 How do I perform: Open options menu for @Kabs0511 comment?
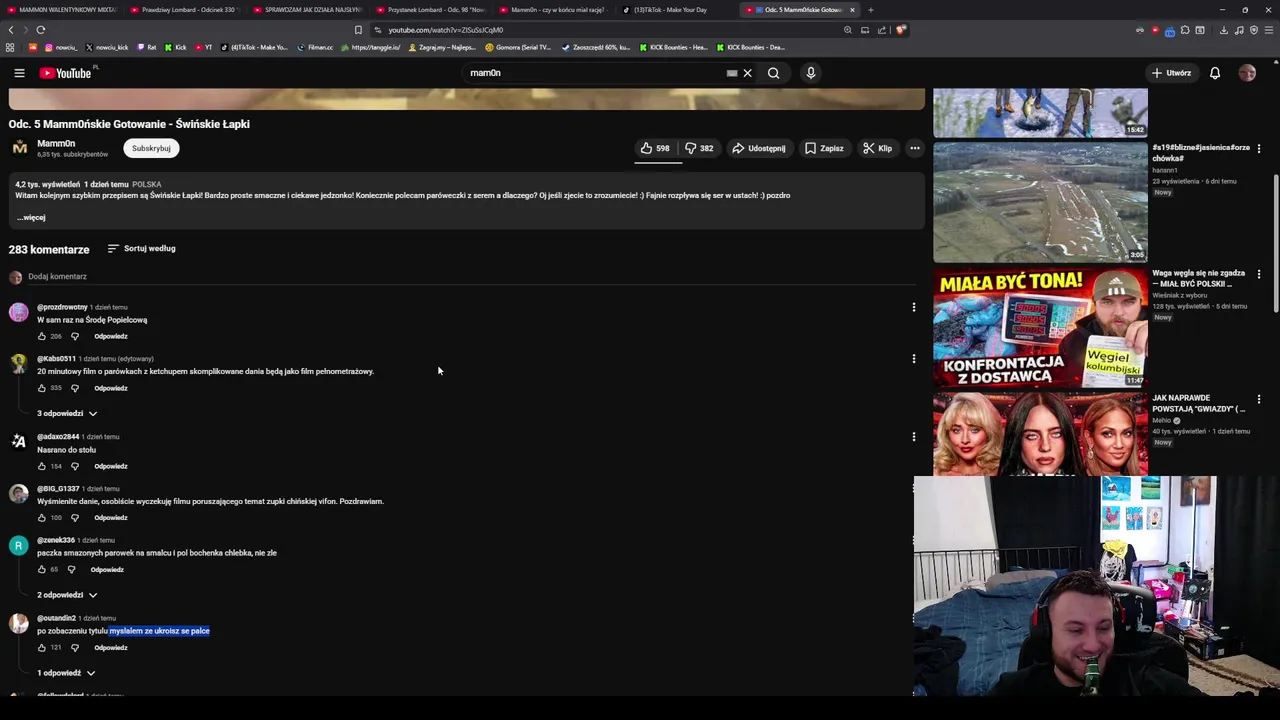913,359
